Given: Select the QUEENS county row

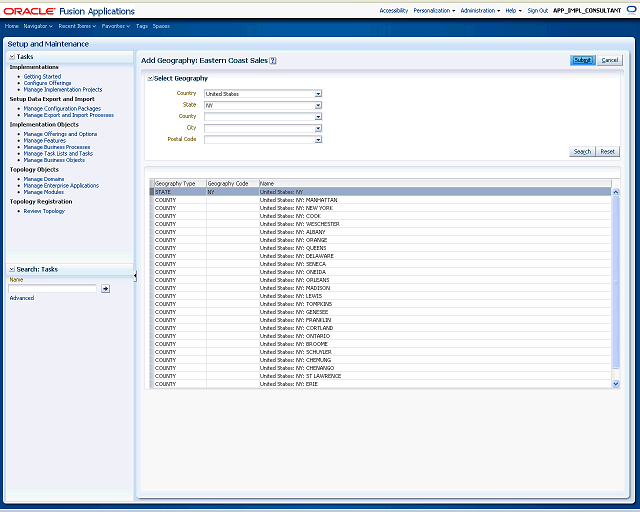Looking at the screenshot, I should tap(380, 248).
